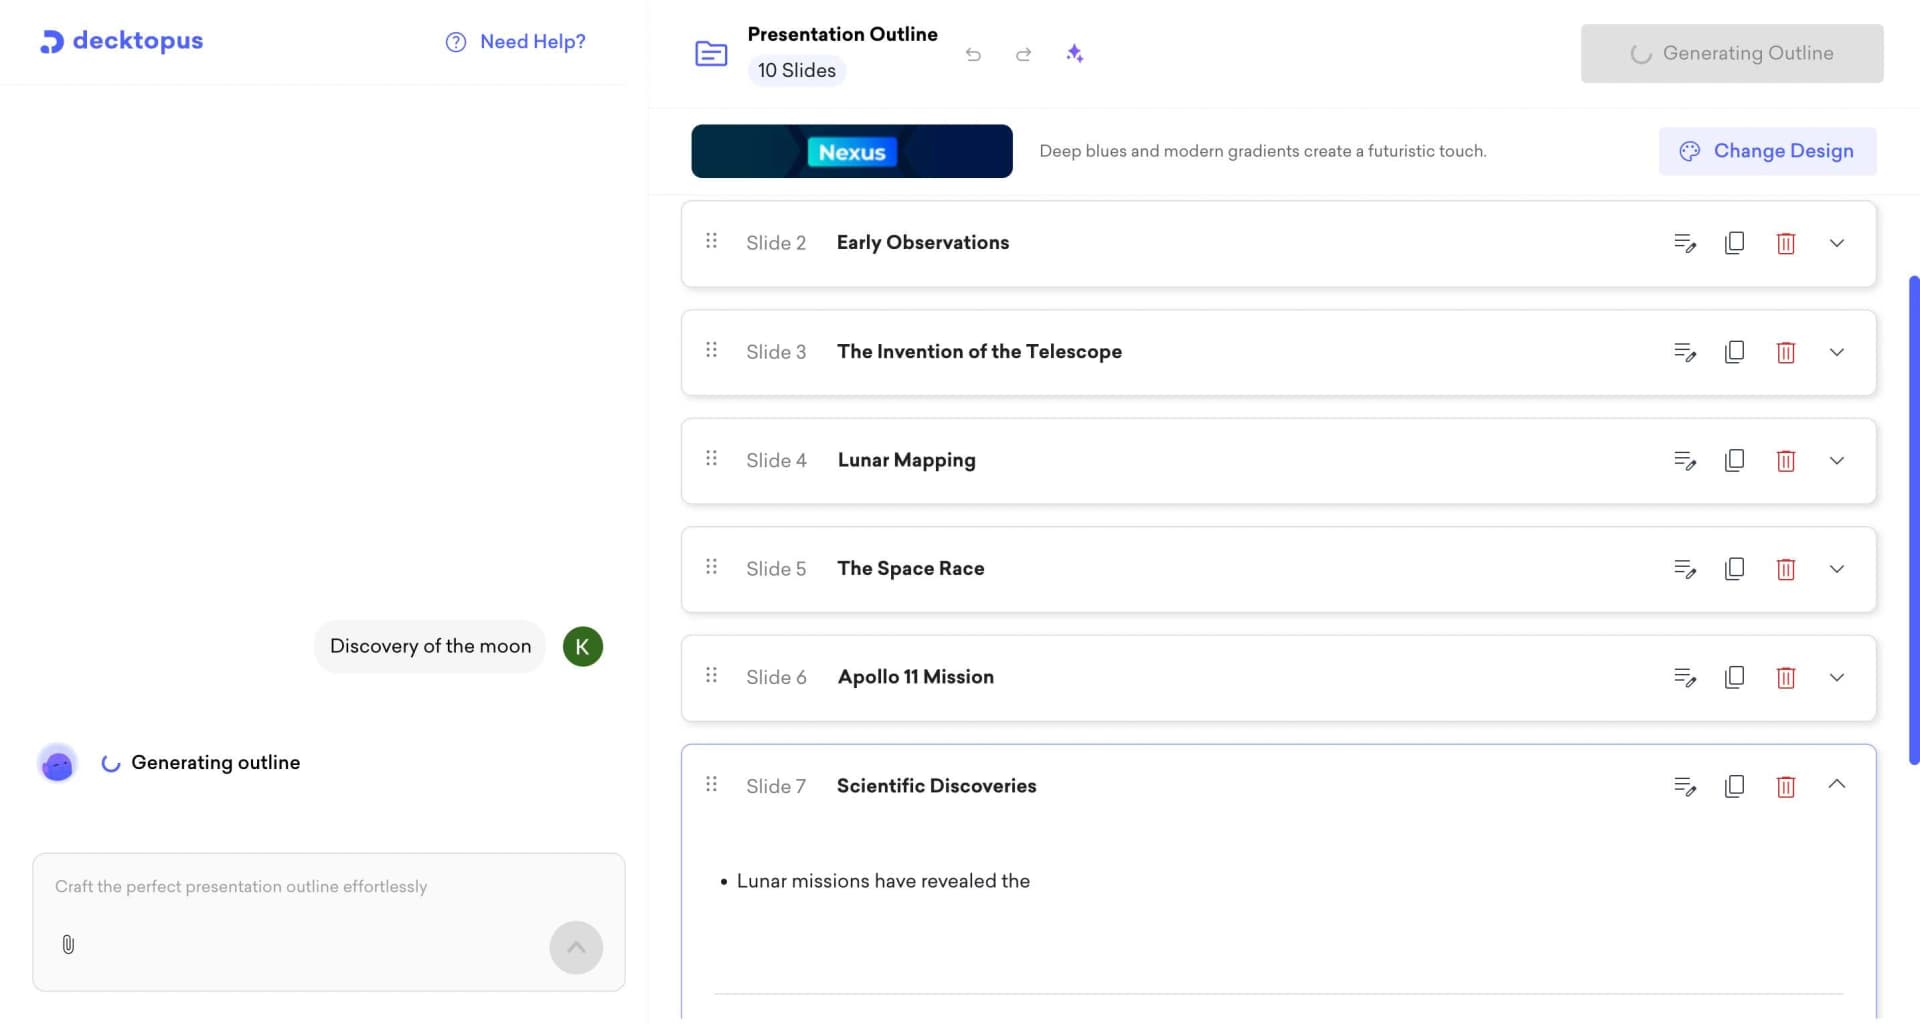
Task: Click the drag handle for Slide 2
Action: click(711, 241)
